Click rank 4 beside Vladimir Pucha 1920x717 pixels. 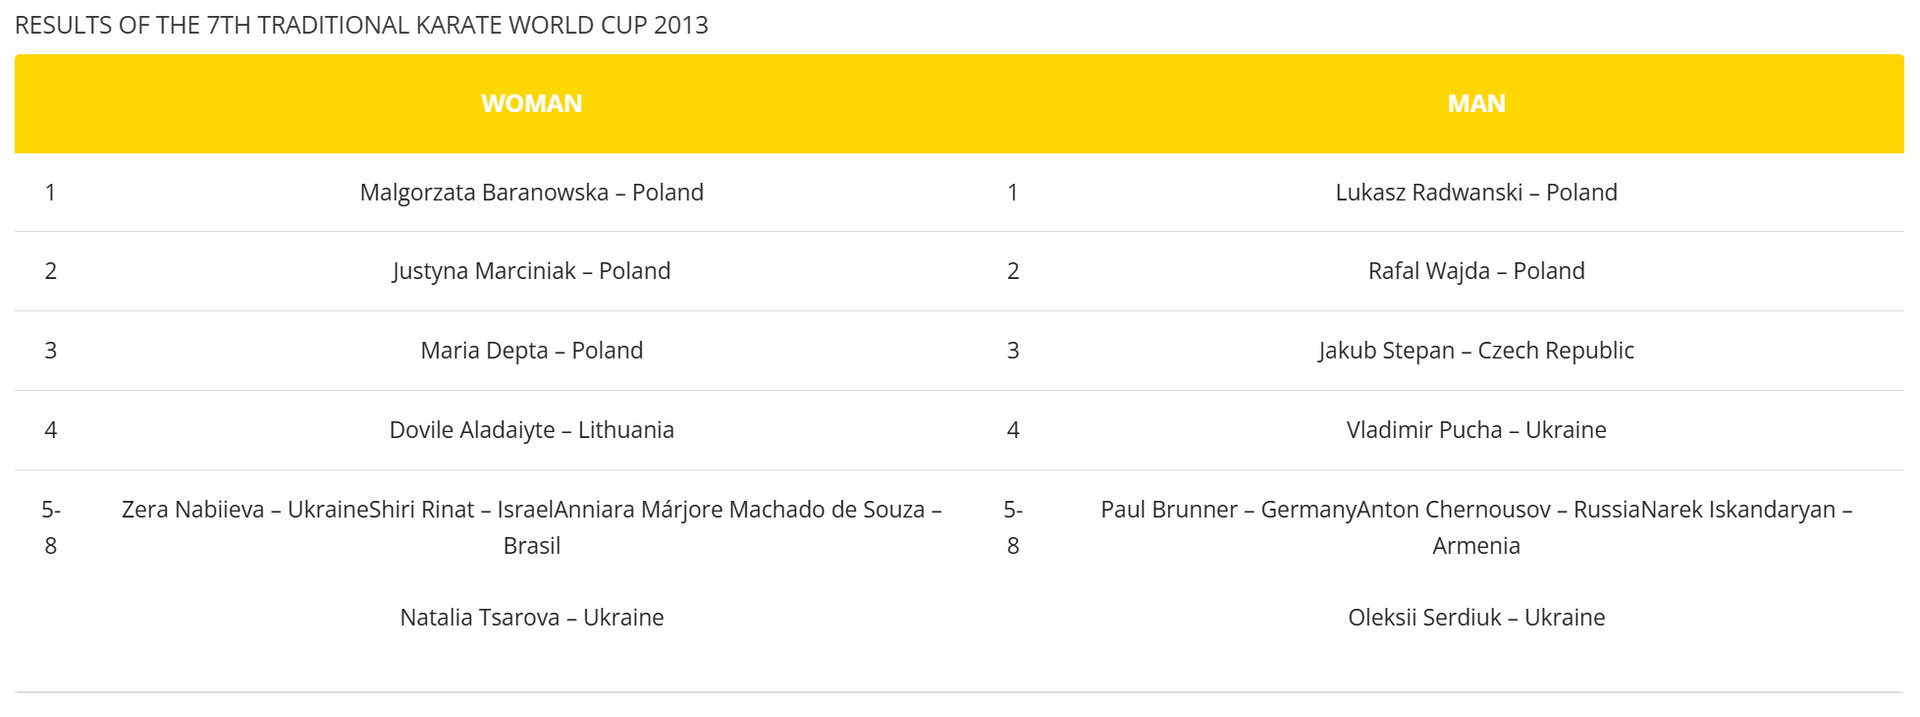coord(1013,430)
